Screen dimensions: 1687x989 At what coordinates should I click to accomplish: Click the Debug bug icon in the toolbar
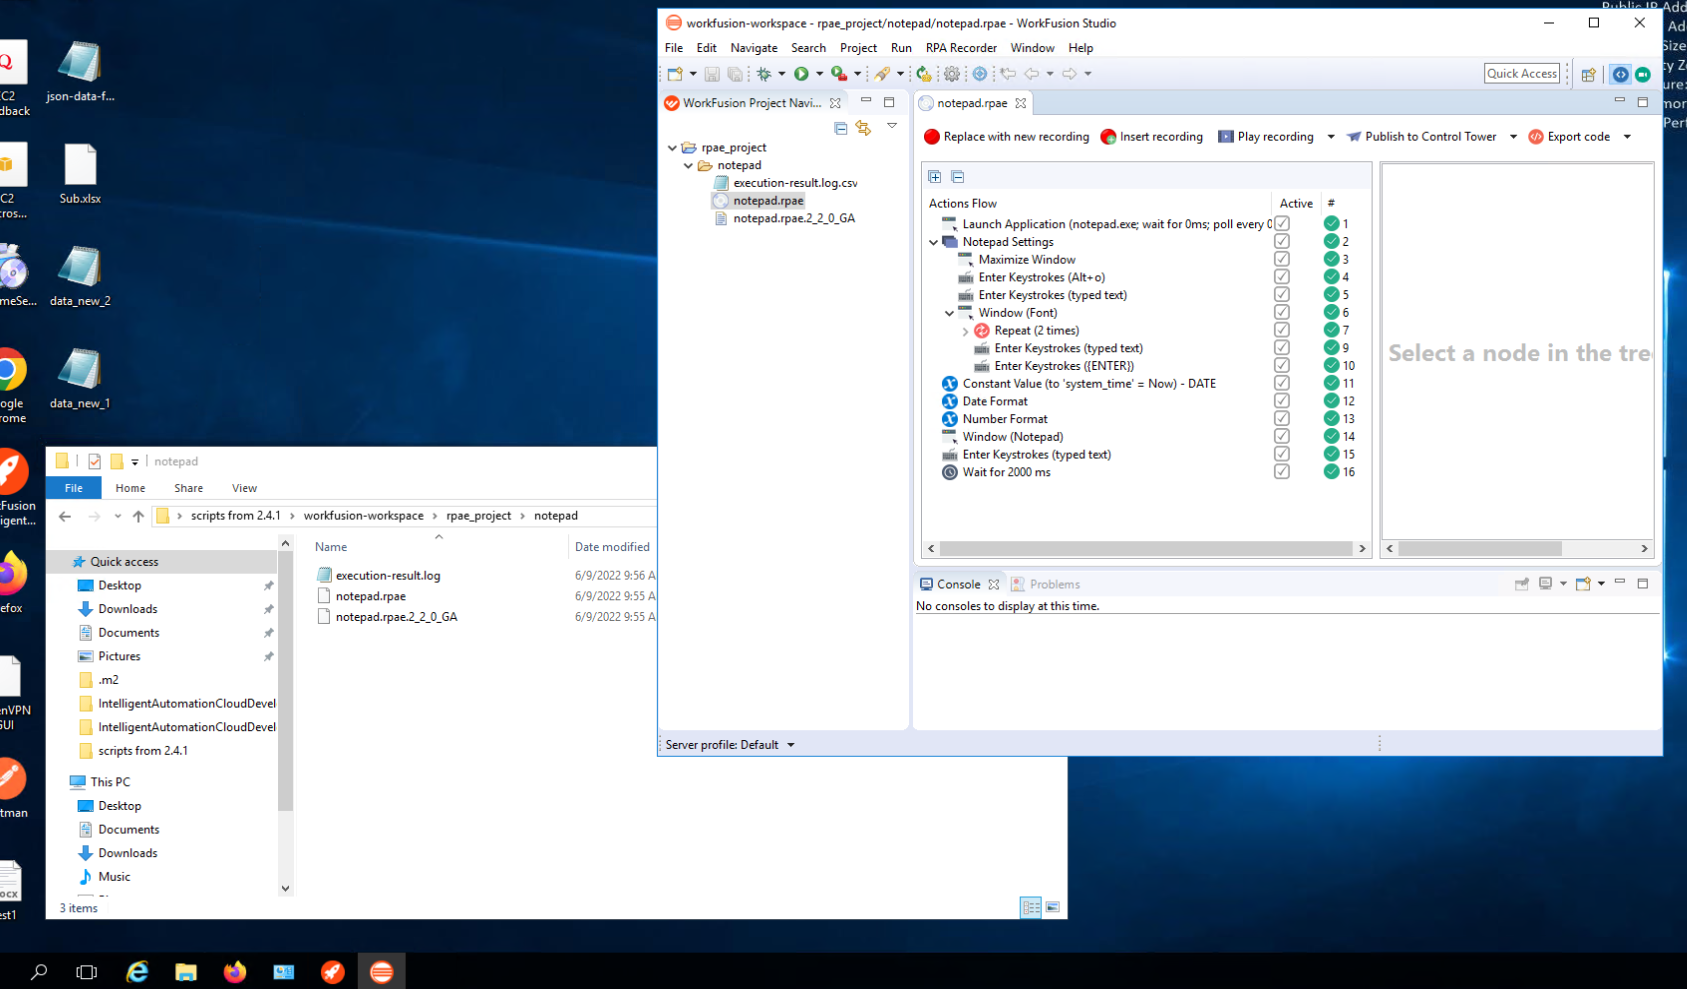tap(764, 74)
